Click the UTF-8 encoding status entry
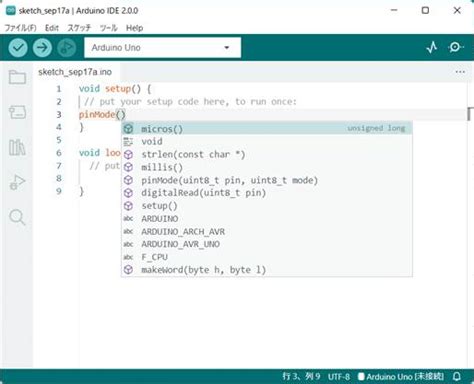Viewport: 474px width, 384px height. click(339, 377)
